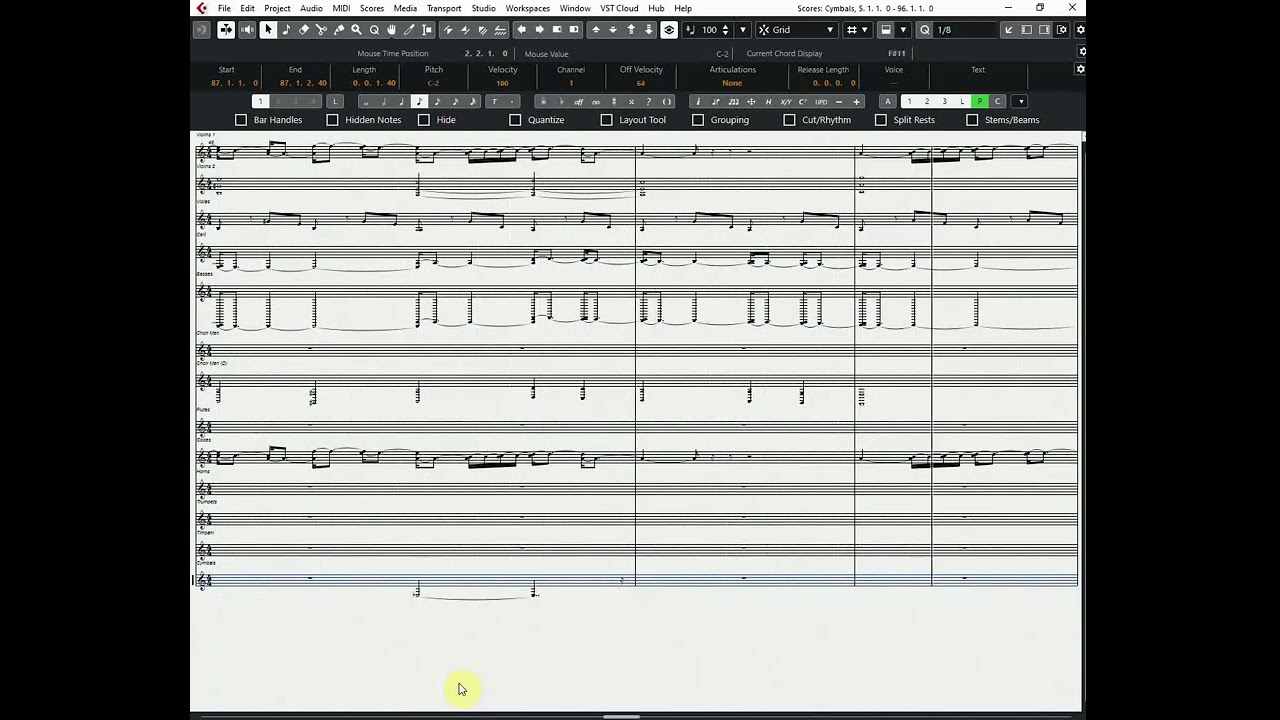Enable the Bar Handles checkbox

tap(241, 120)
